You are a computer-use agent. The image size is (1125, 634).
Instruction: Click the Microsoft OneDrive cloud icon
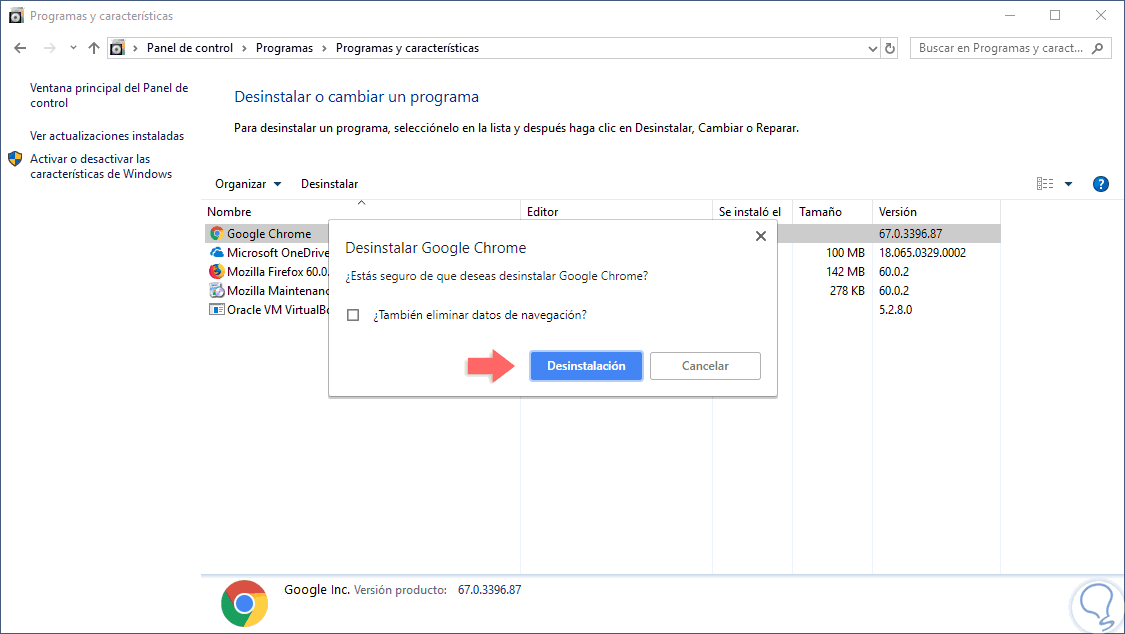click(217, 252)
